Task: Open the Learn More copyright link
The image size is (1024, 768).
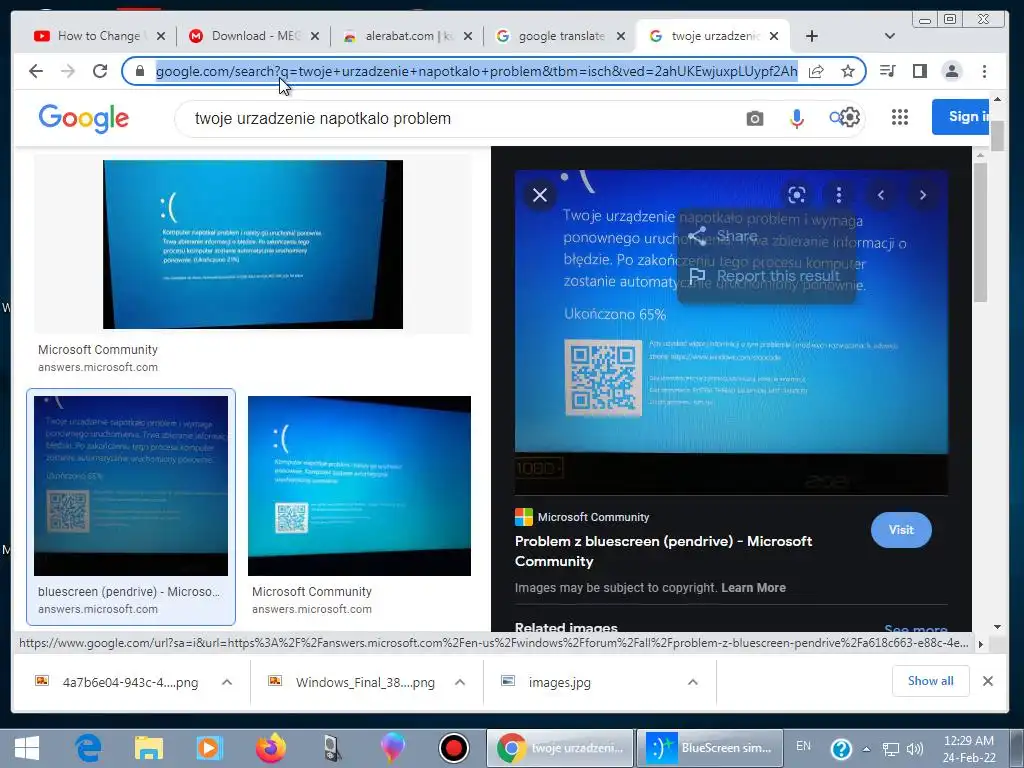Action: (x=753, y=588)
